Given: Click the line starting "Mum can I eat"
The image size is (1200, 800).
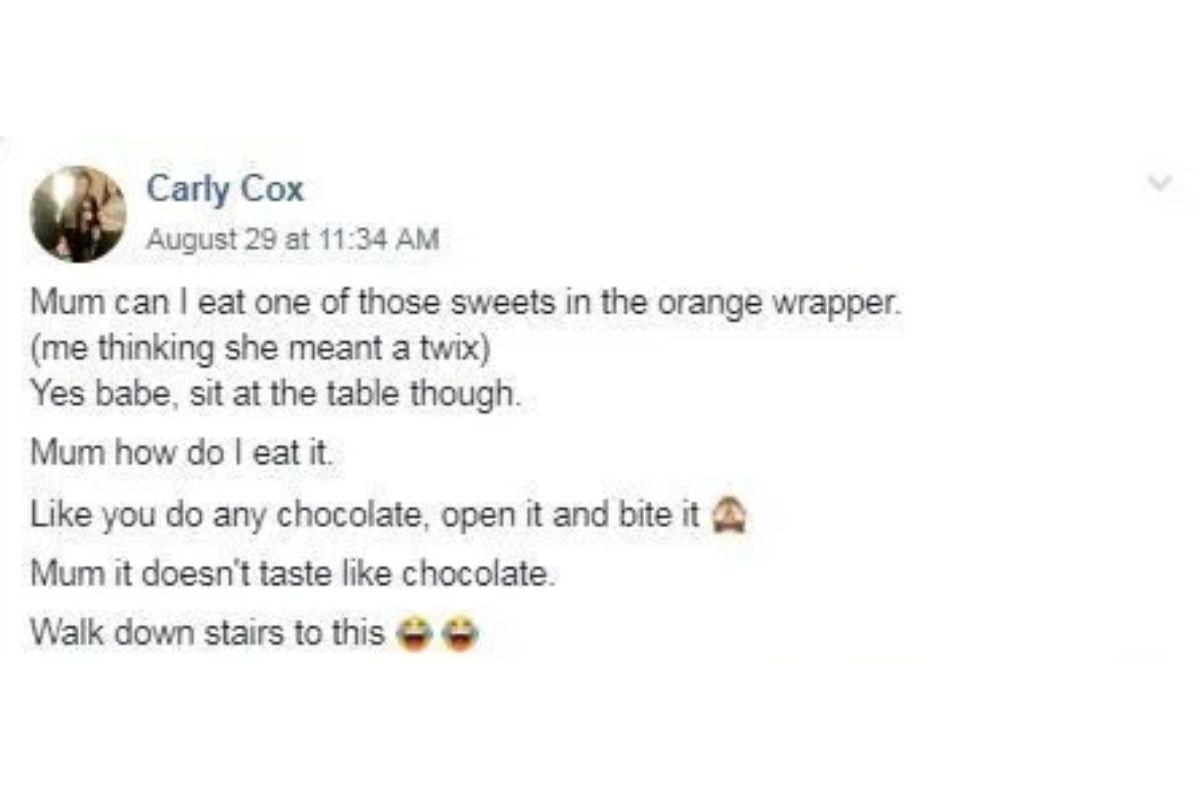Looking at the screenshot, I should pos(467,301).
